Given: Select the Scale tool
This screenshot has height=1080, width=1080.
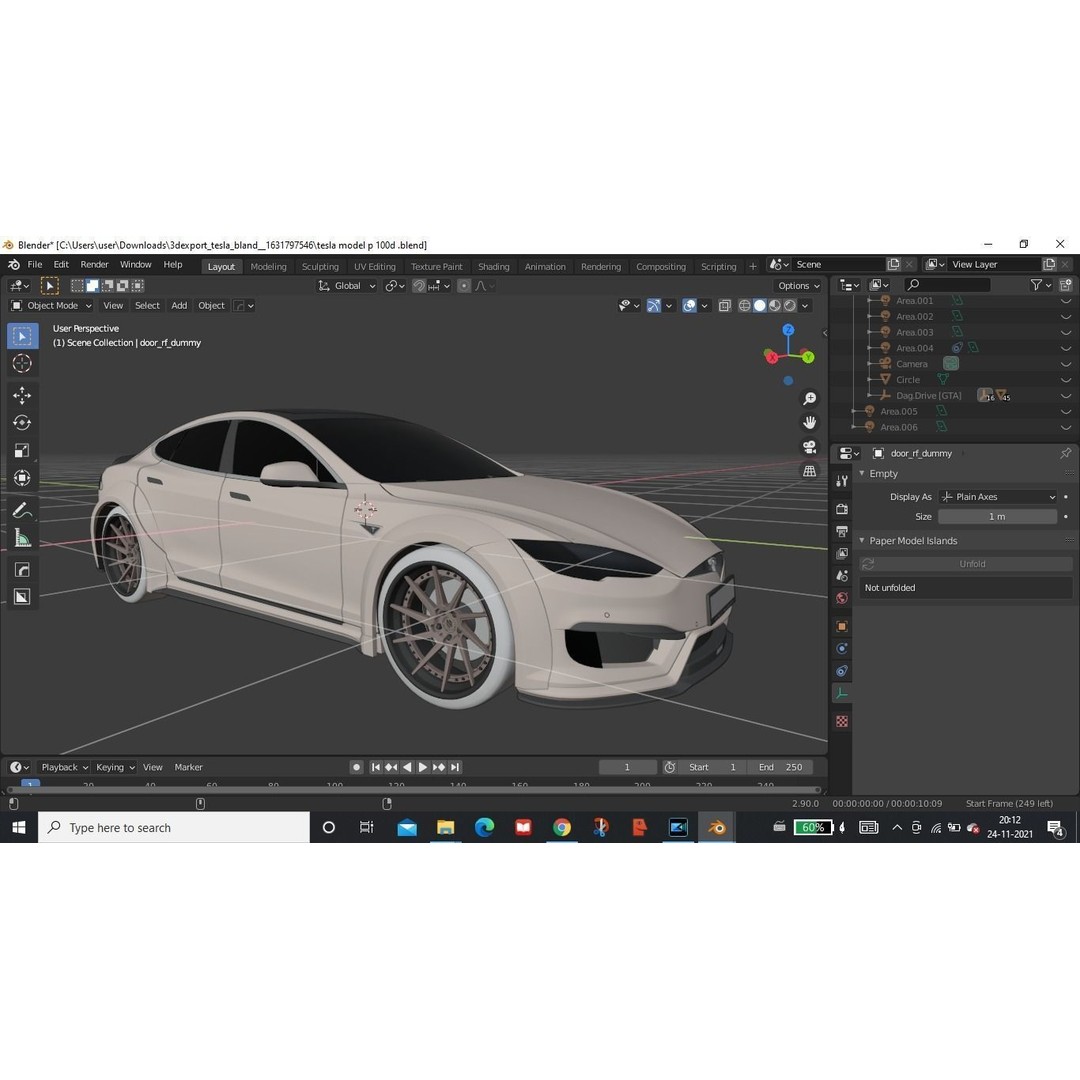Looking at the screenshot, I should tap(22, 450).
